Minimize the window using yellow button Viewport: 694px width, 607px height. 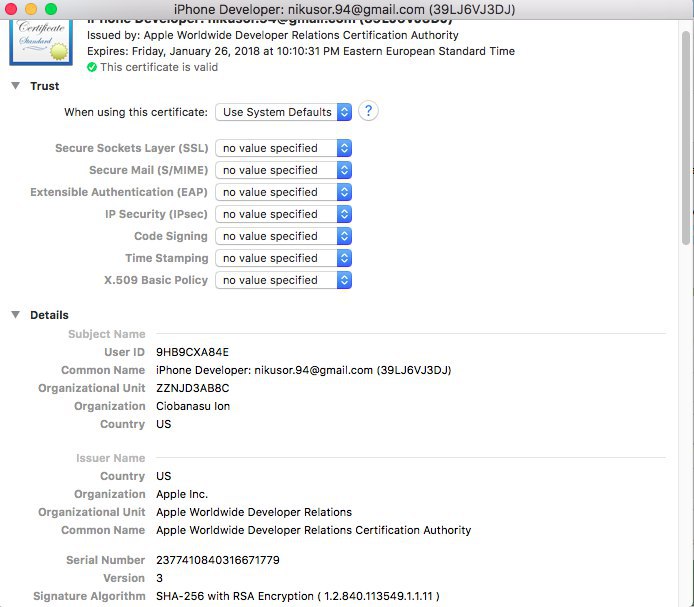[x=31, y=9]
